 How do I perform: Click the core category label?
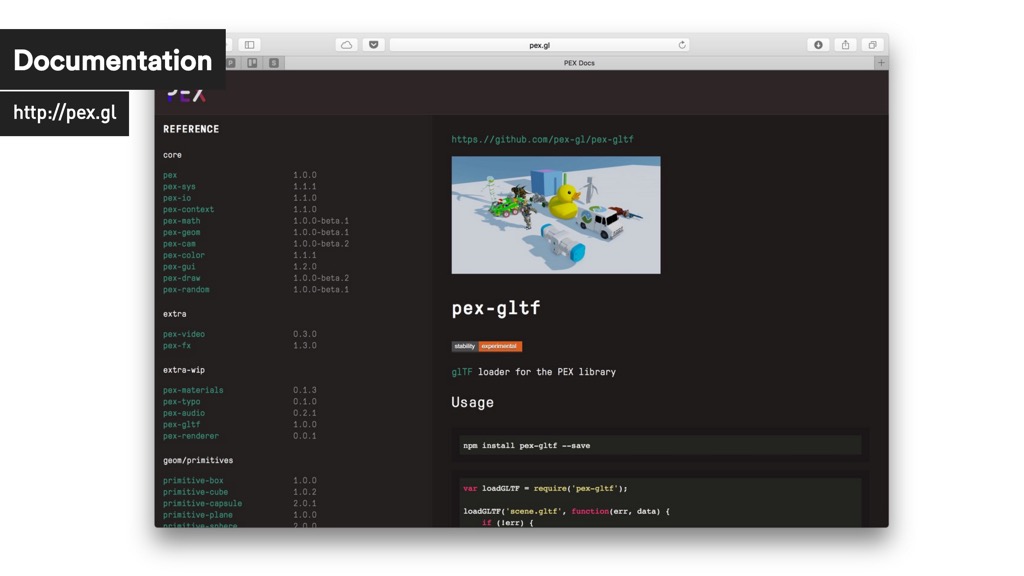coord(172,155)
